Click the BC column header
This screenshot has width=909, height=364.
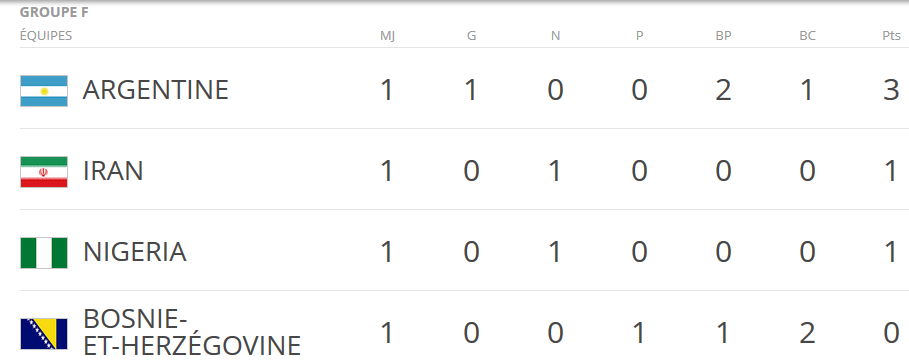click(808, 36)
